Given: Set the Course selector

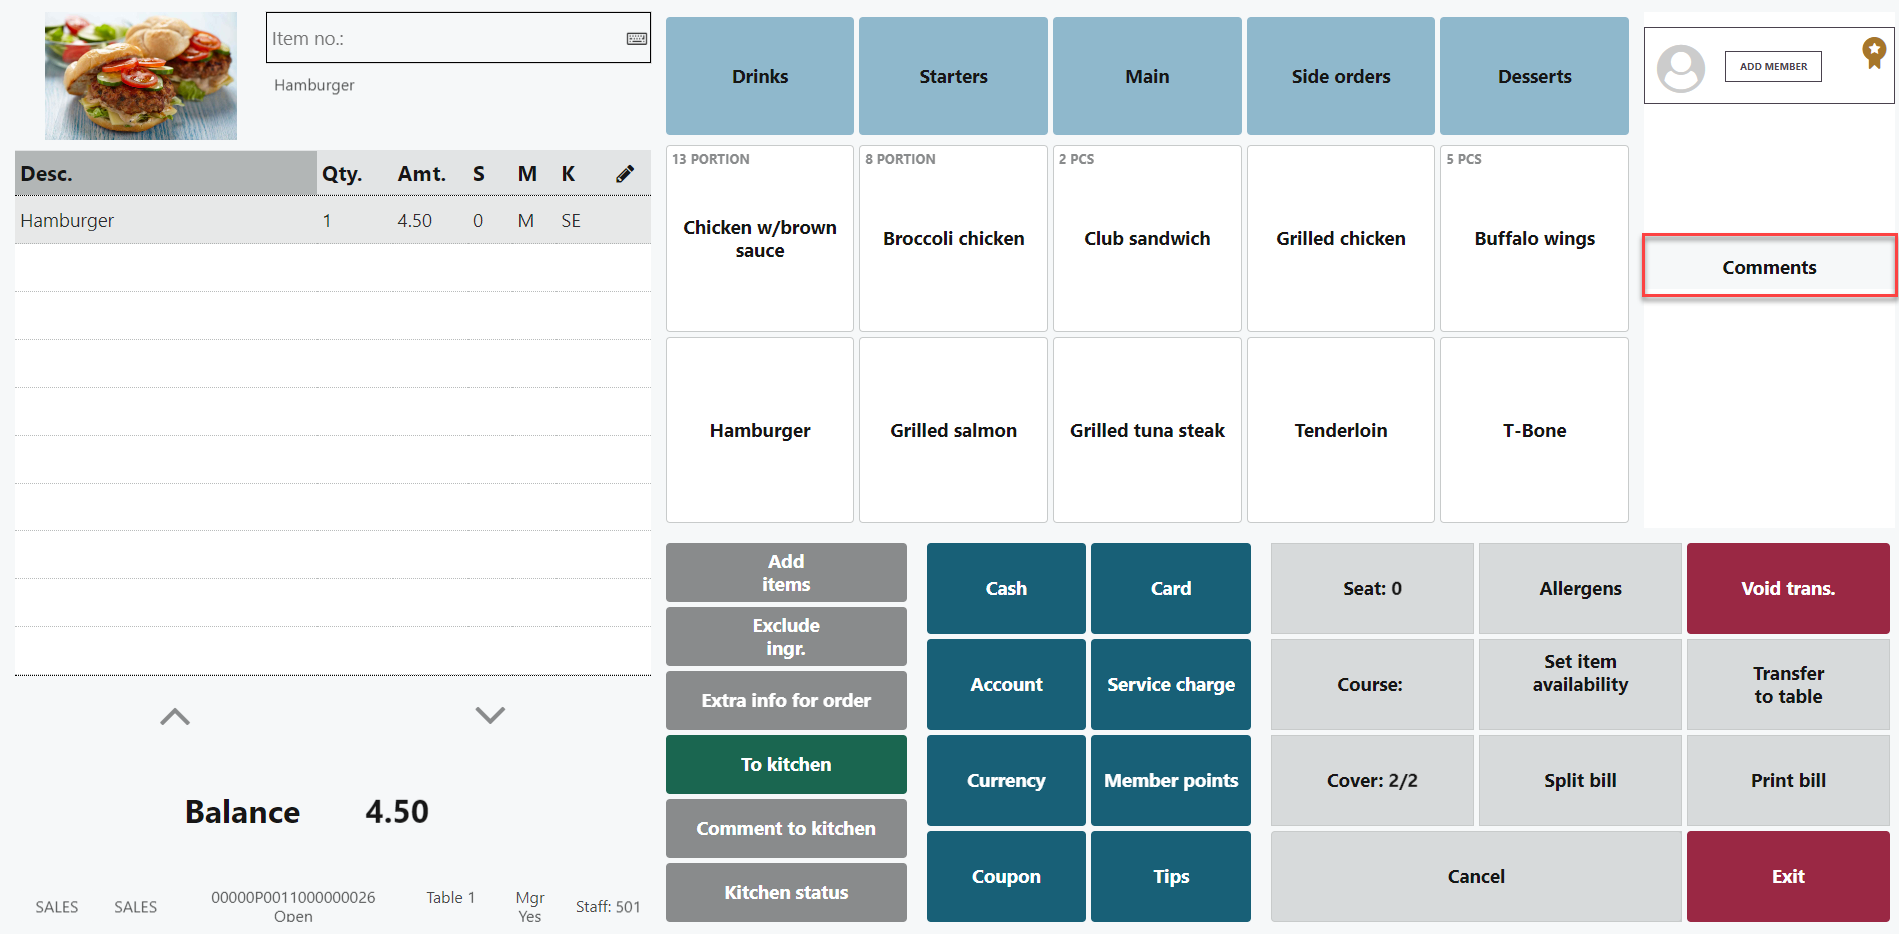Looking at the screenshot, I should 1371,684.
